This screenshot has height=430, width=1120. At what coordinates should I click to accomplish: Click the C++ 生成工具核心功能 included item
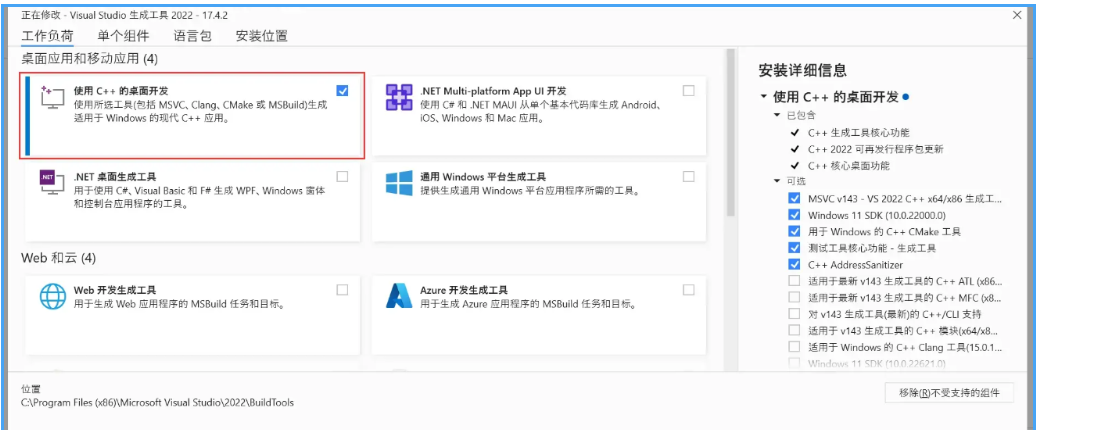tap(859, 133)
